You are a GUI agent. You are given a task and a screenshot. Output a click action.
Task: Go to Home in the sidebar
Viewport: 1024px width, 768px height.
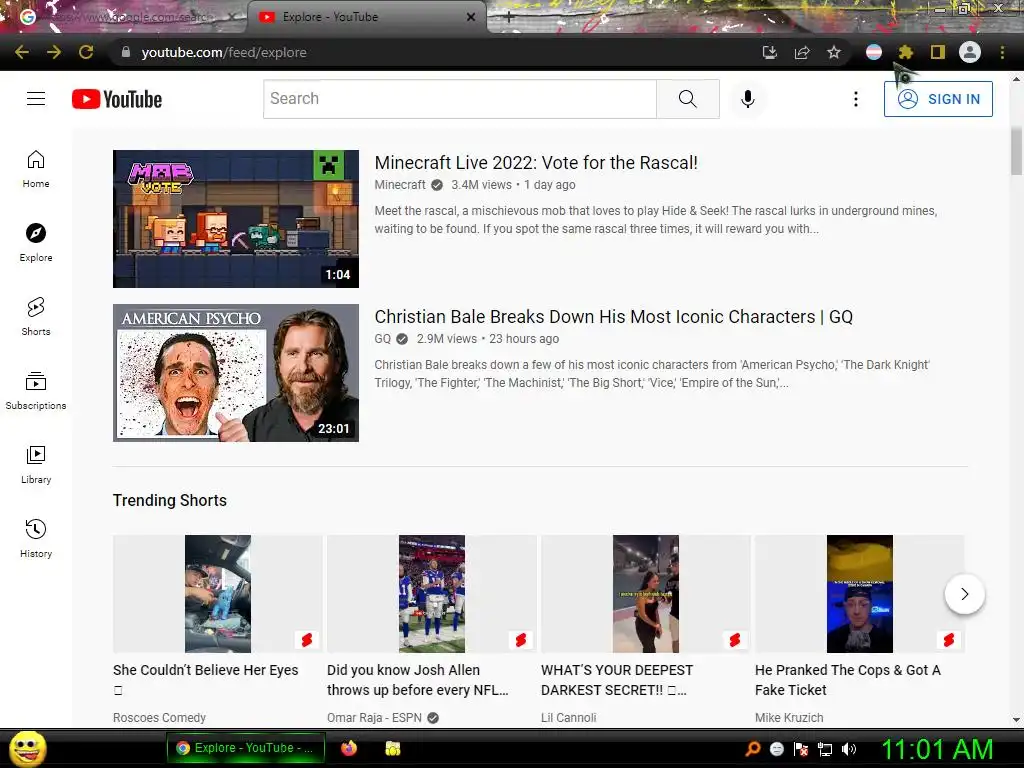(x=36, y=169)
